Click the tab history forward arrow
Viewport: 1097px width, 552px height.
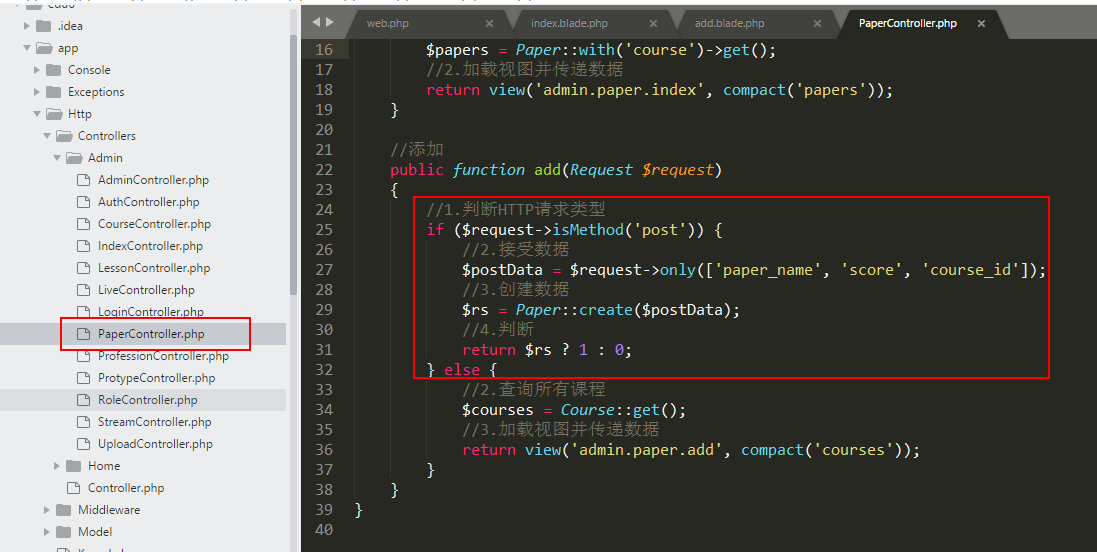(x=329, y=22)
